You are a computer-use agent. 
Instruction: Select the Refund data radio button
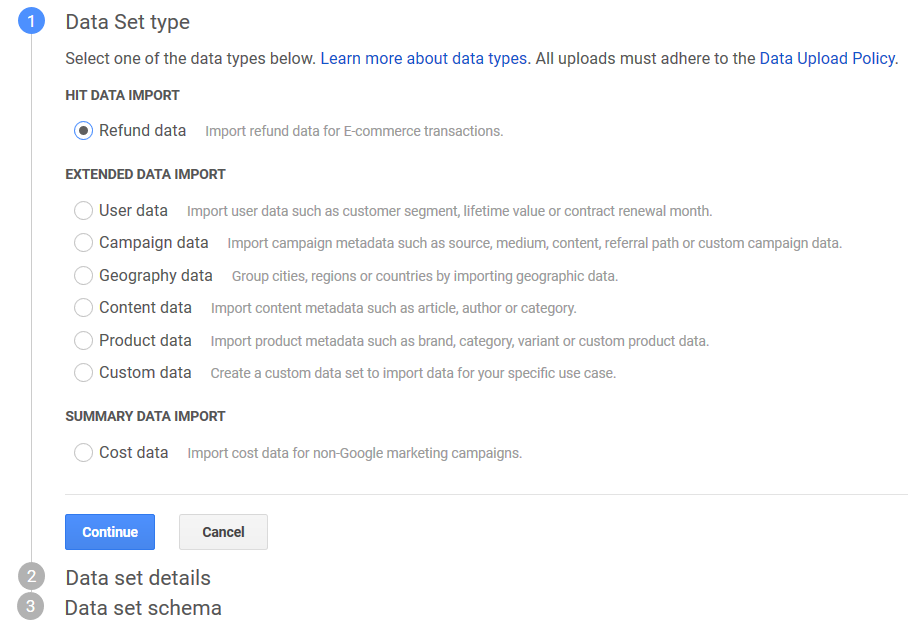coord(84,131)
